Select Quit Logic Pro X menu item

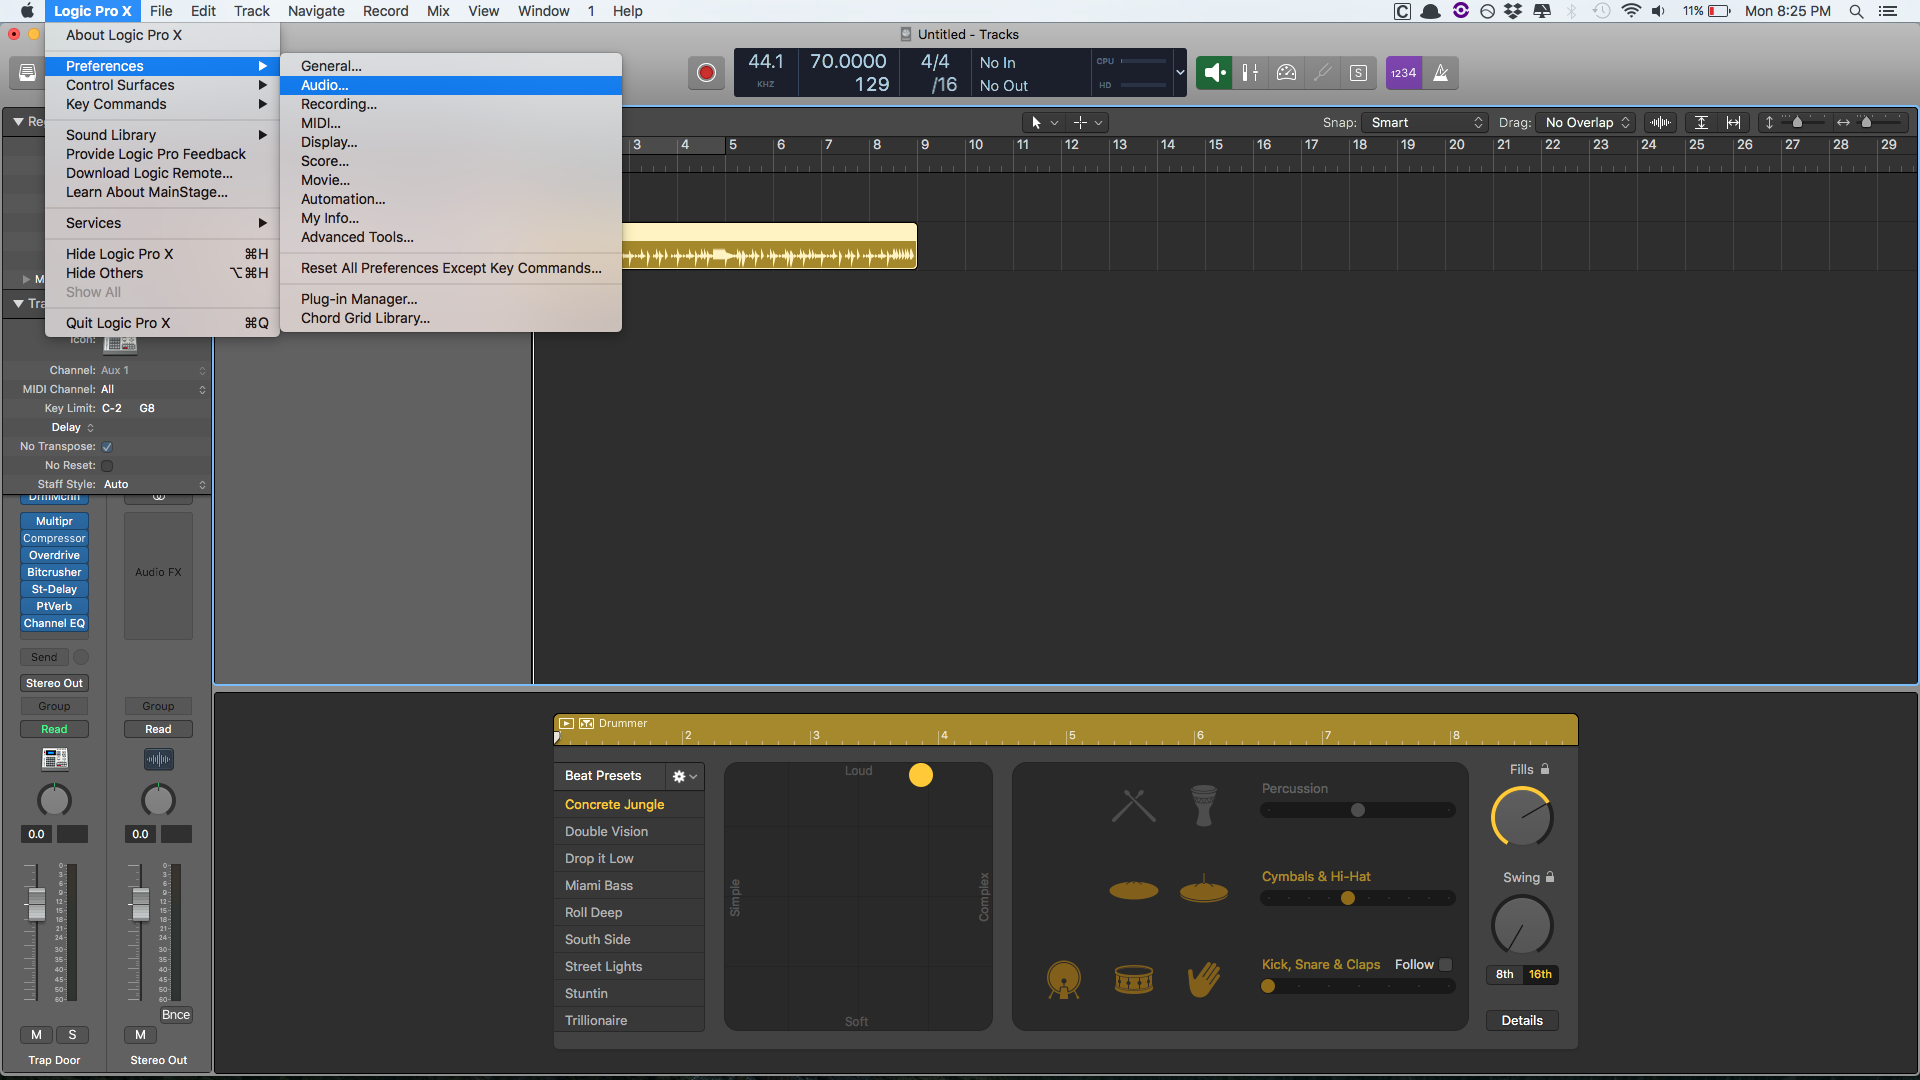[162, 323]
